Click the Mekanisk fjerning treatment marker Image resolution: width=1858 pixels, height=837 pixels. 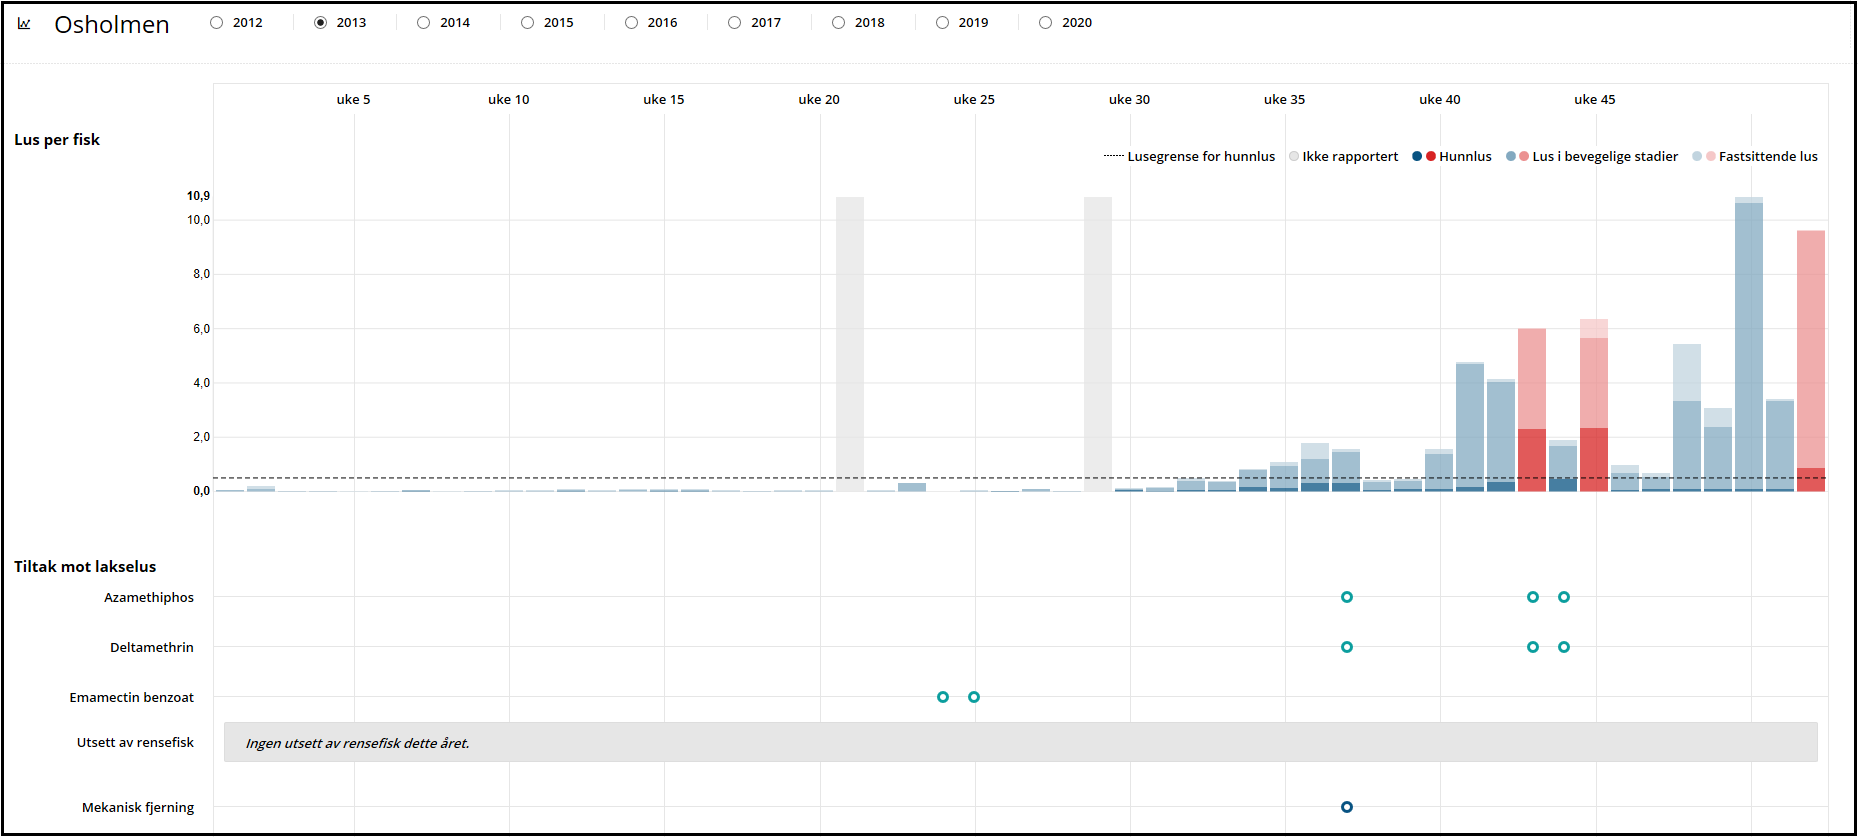coord(1347,807)
